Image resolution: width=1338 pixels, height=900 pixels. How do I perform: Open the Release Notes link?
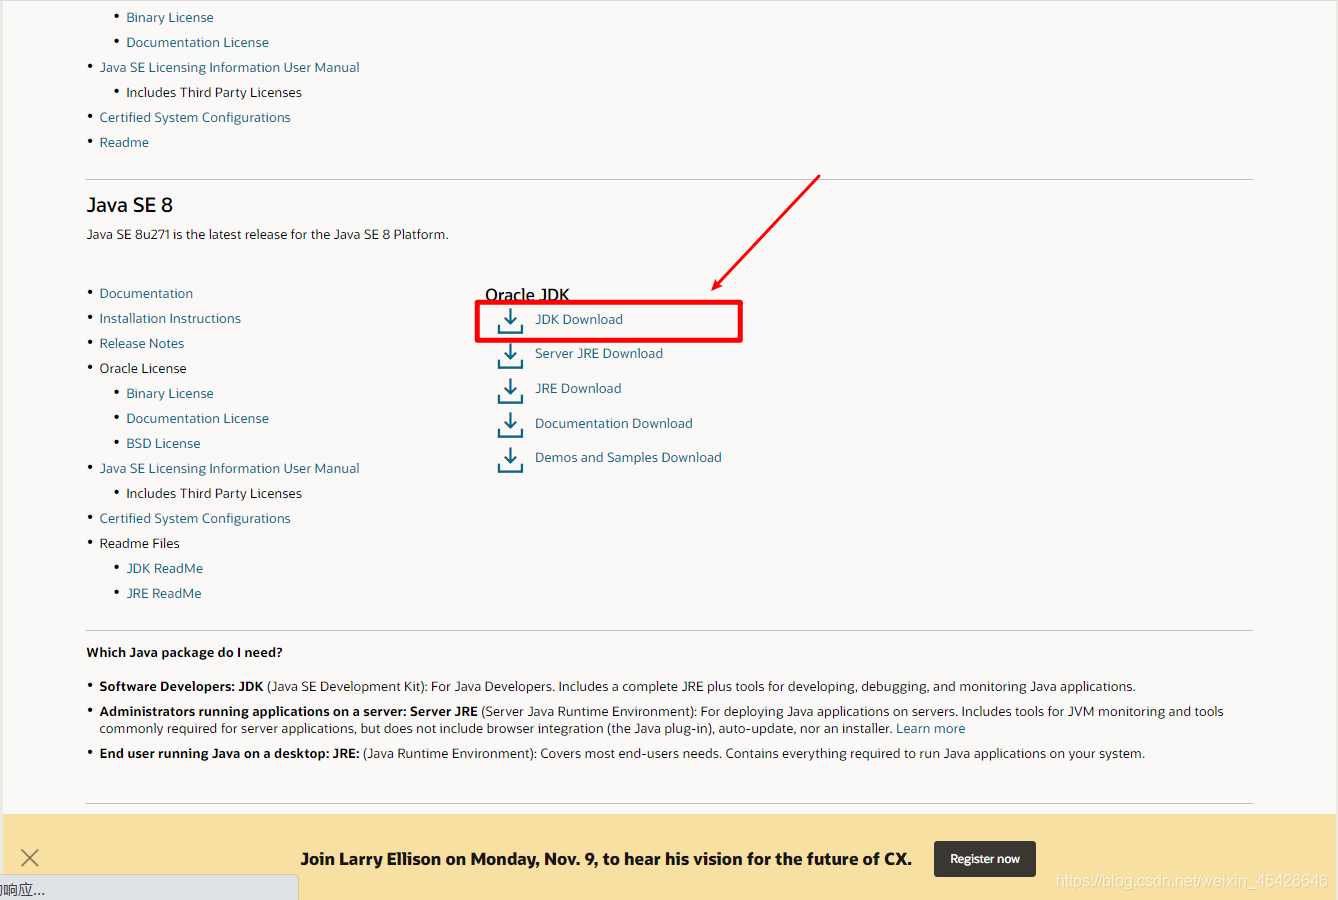tap(142, 343)
